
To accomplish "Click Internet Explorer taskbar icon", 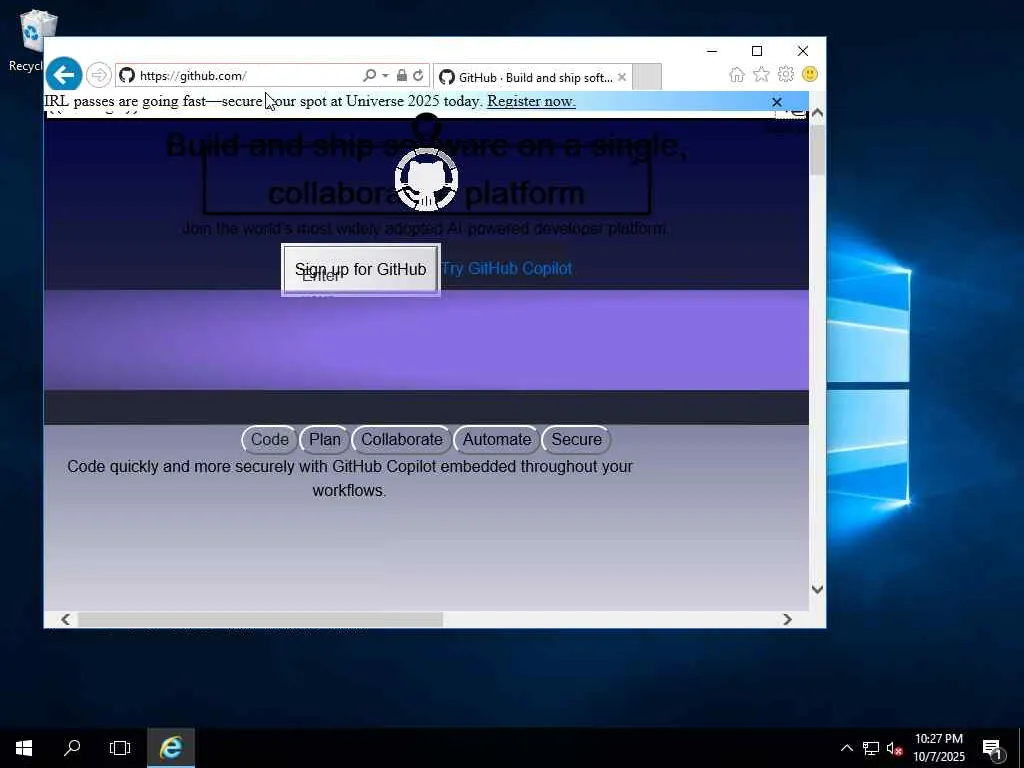I will click(170, 748).
